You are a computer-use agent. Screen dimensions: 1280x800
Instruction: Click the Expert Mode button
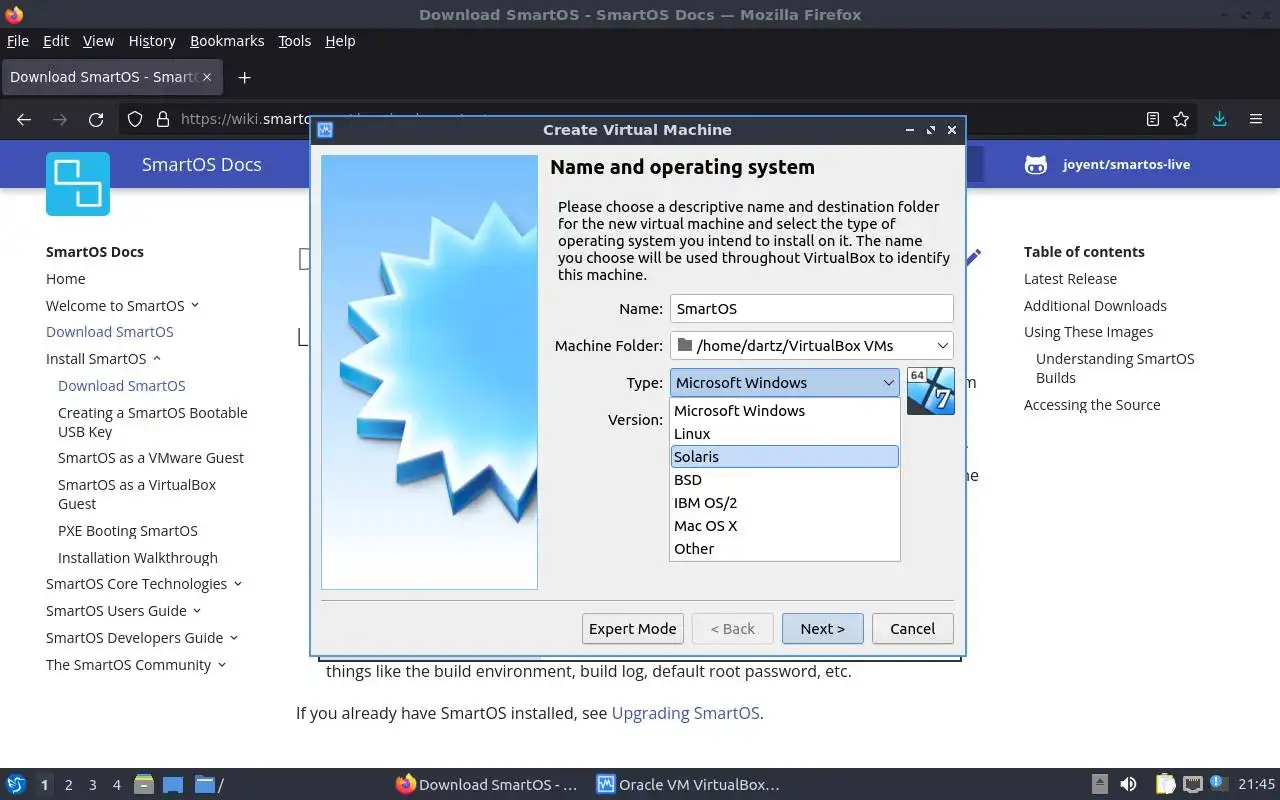(633, 629)
